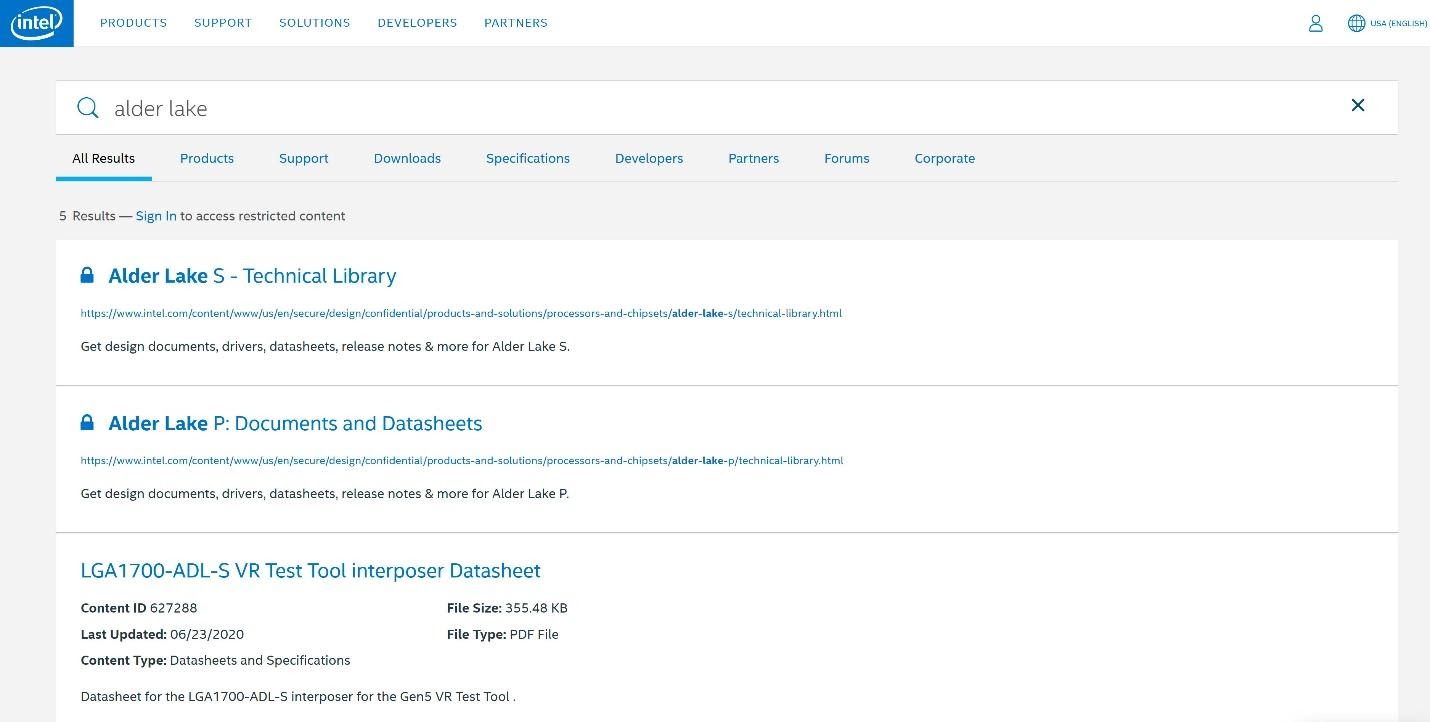Click the 5 Results count text
The image size is (1430, 722).
coord(88,216)
